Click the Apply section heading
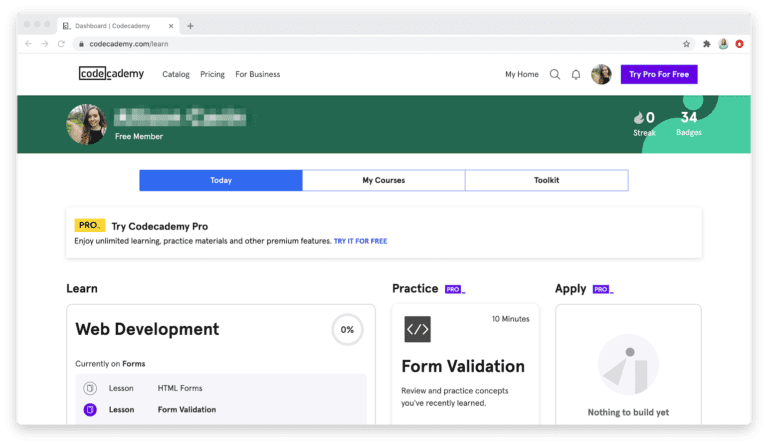The width and height of the screenshot is (768, 446). [570, 289]
